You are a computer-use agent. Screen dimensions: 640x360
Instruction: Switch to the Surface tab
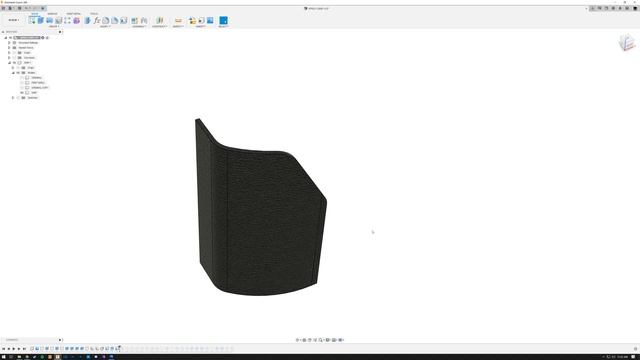click(52, 13)
